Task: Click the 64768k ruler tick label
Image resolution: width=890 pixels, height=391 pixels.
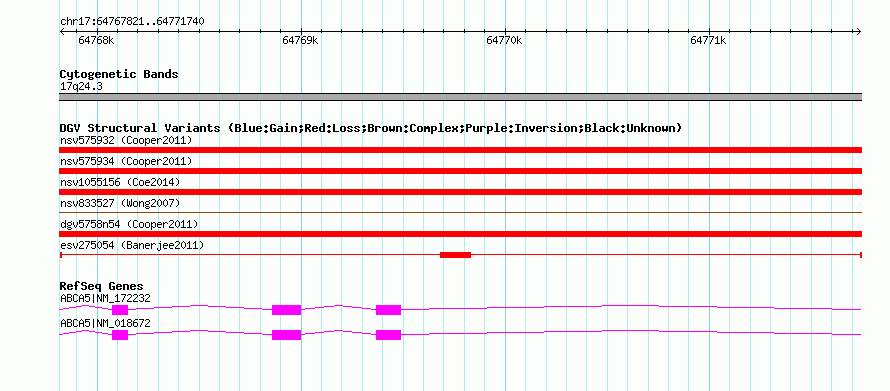Action: click(96, 40)
